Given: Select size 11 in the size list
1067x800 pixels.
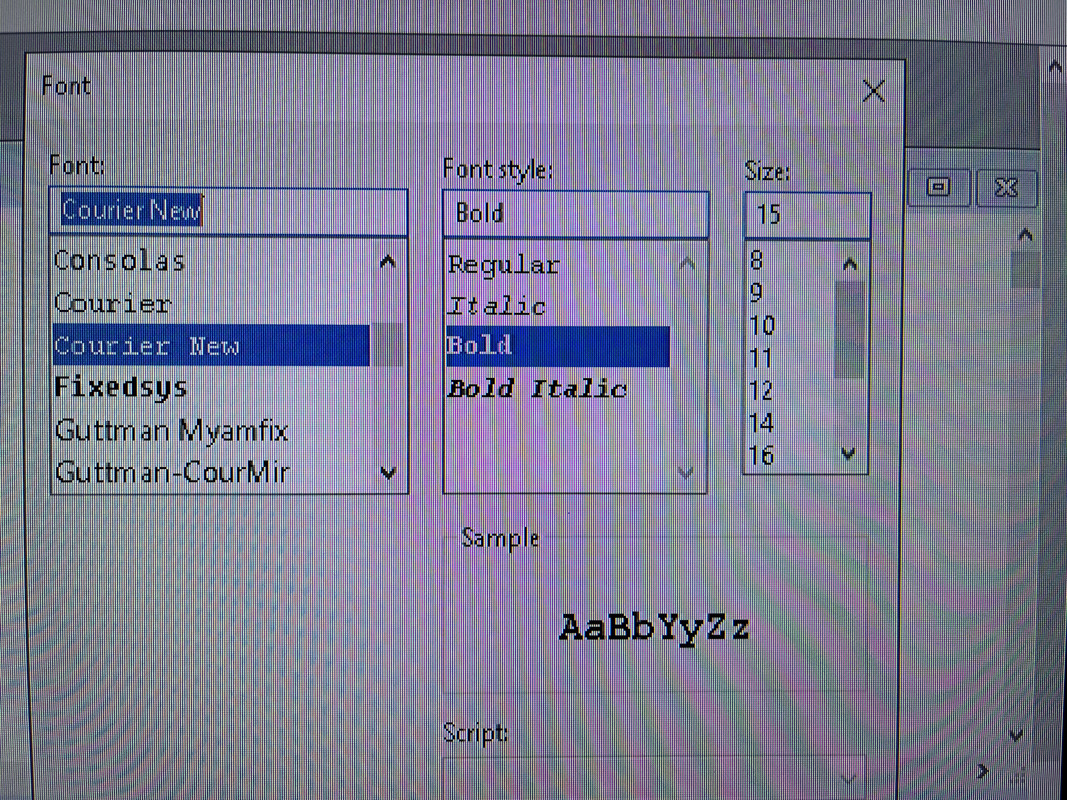Looking at the screenshot, I should coord(789,359).
